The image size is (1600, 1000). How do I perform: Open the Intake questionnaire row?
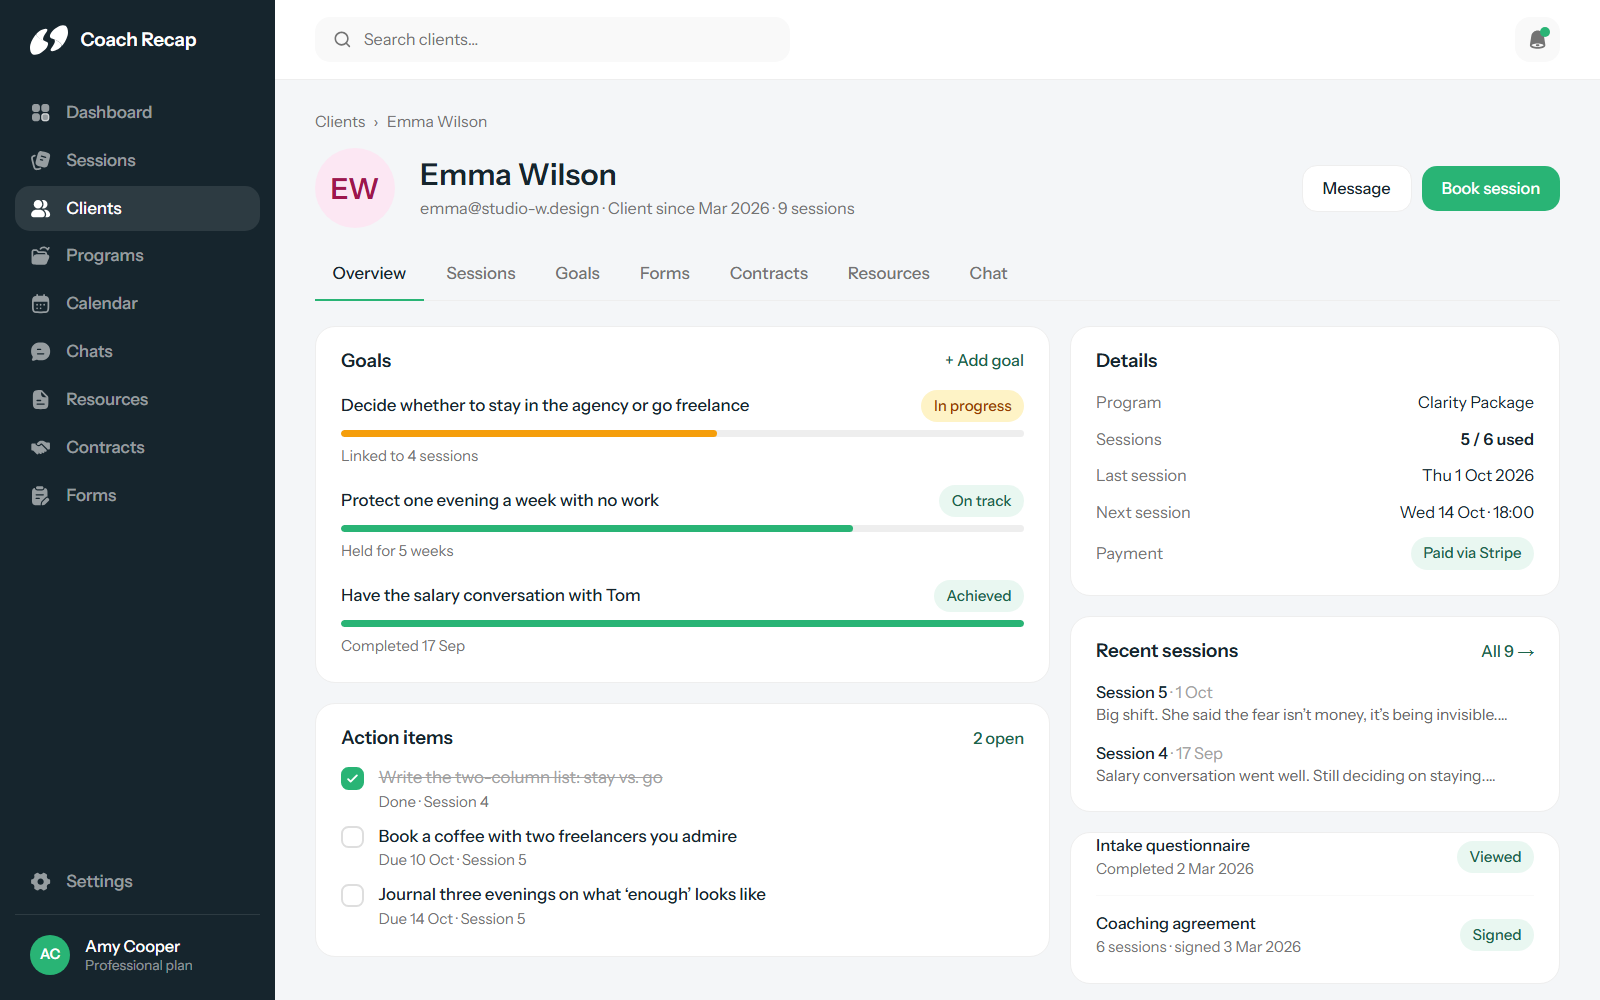pyautogui.click(x=1314, y=857)
